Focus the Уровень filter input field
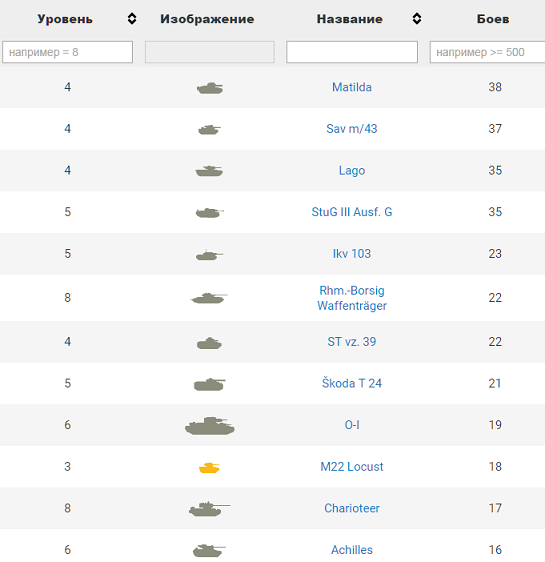Viewport: 545px width, 562px height. tap(68, 52)
